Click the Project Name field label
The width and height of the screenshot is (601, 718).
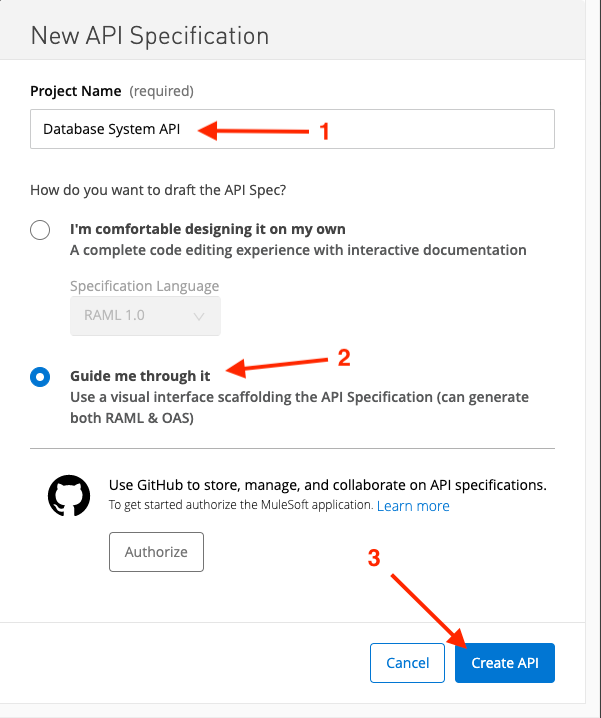pos(75,91)
